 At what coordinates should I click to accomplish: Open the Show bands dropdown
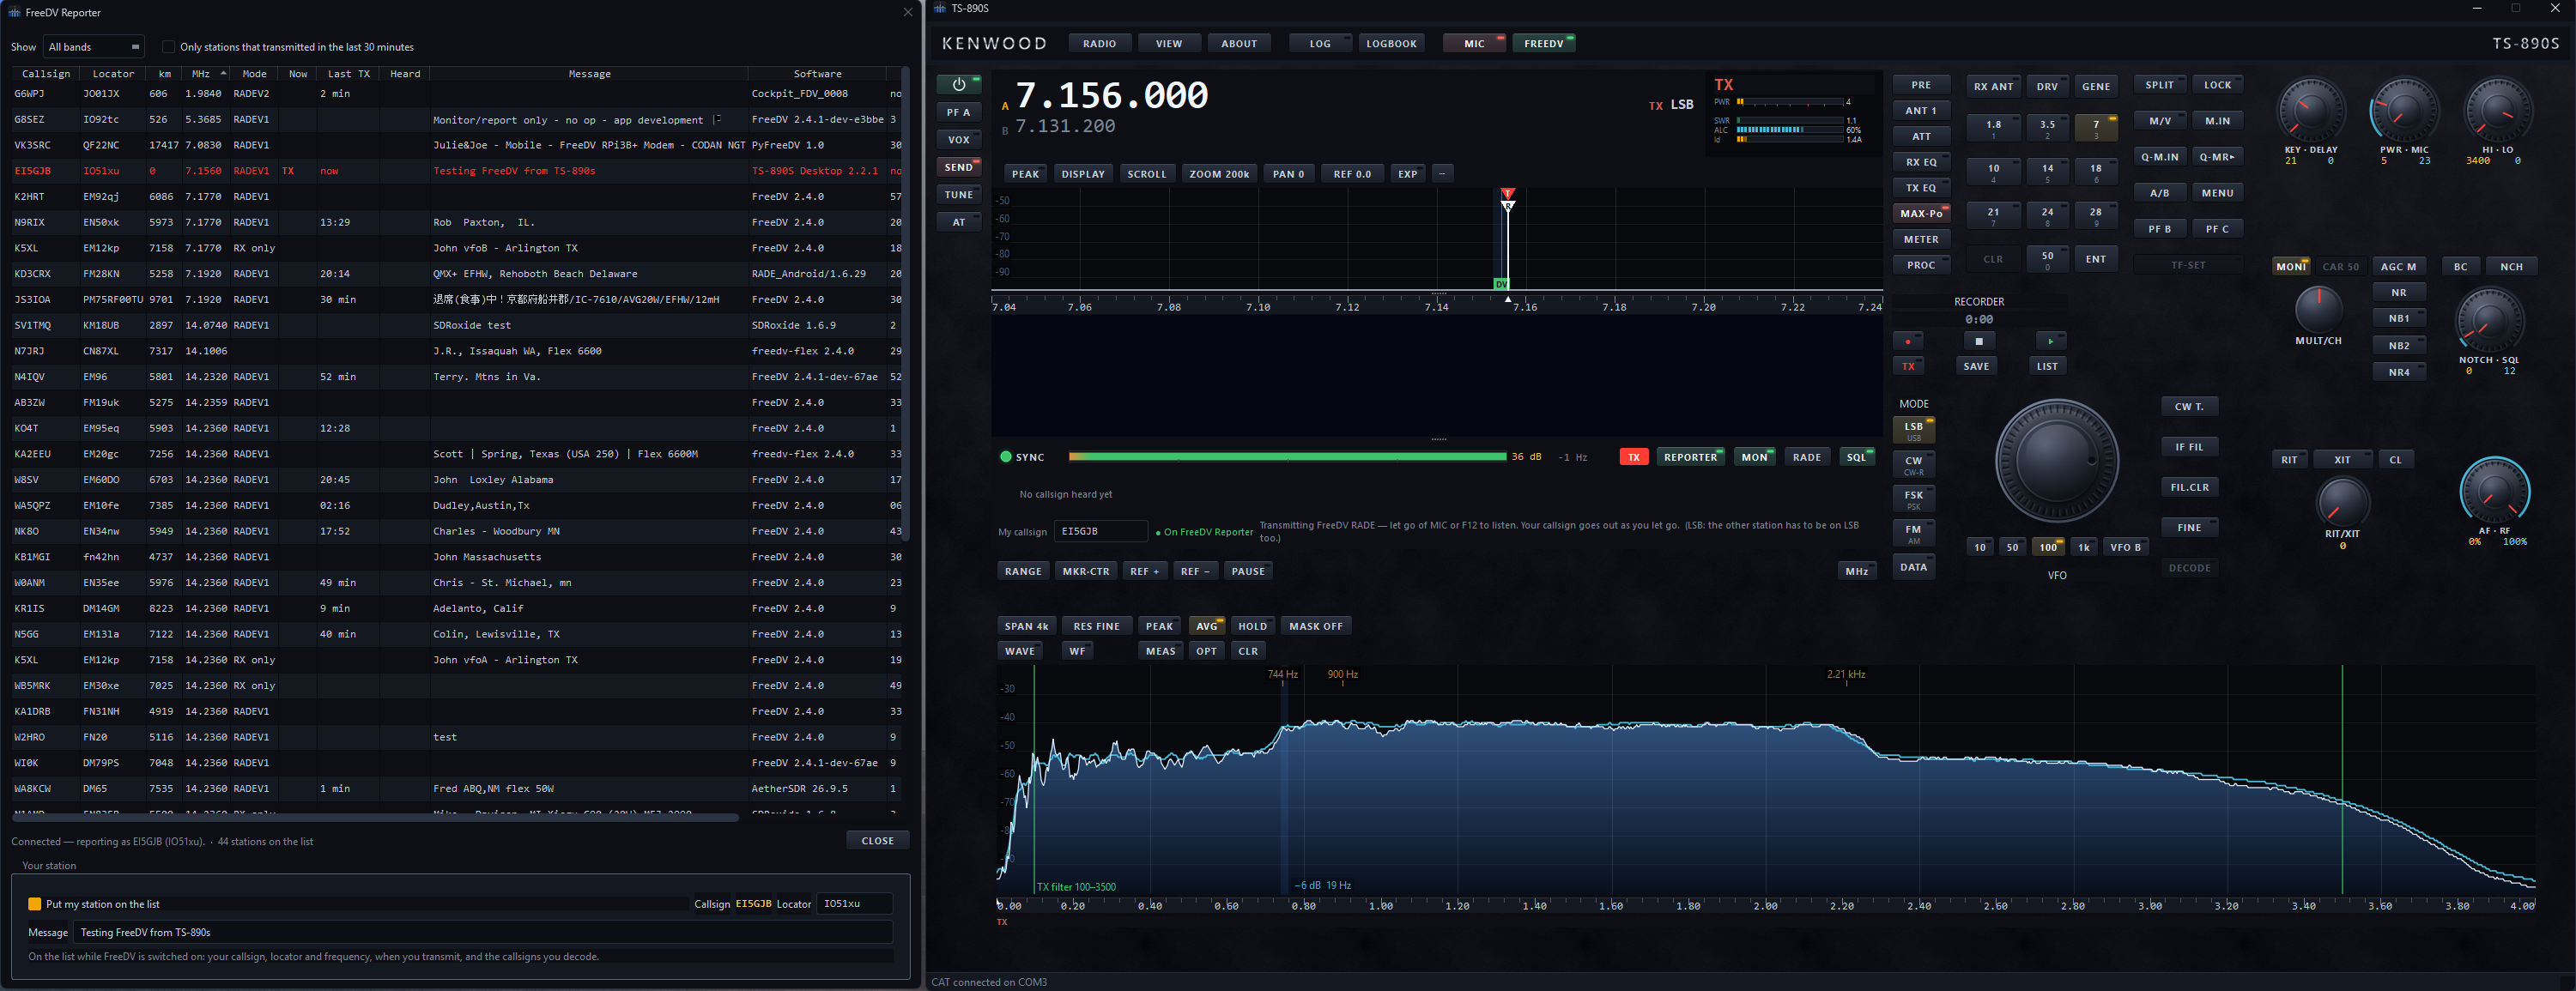point(94,47)
